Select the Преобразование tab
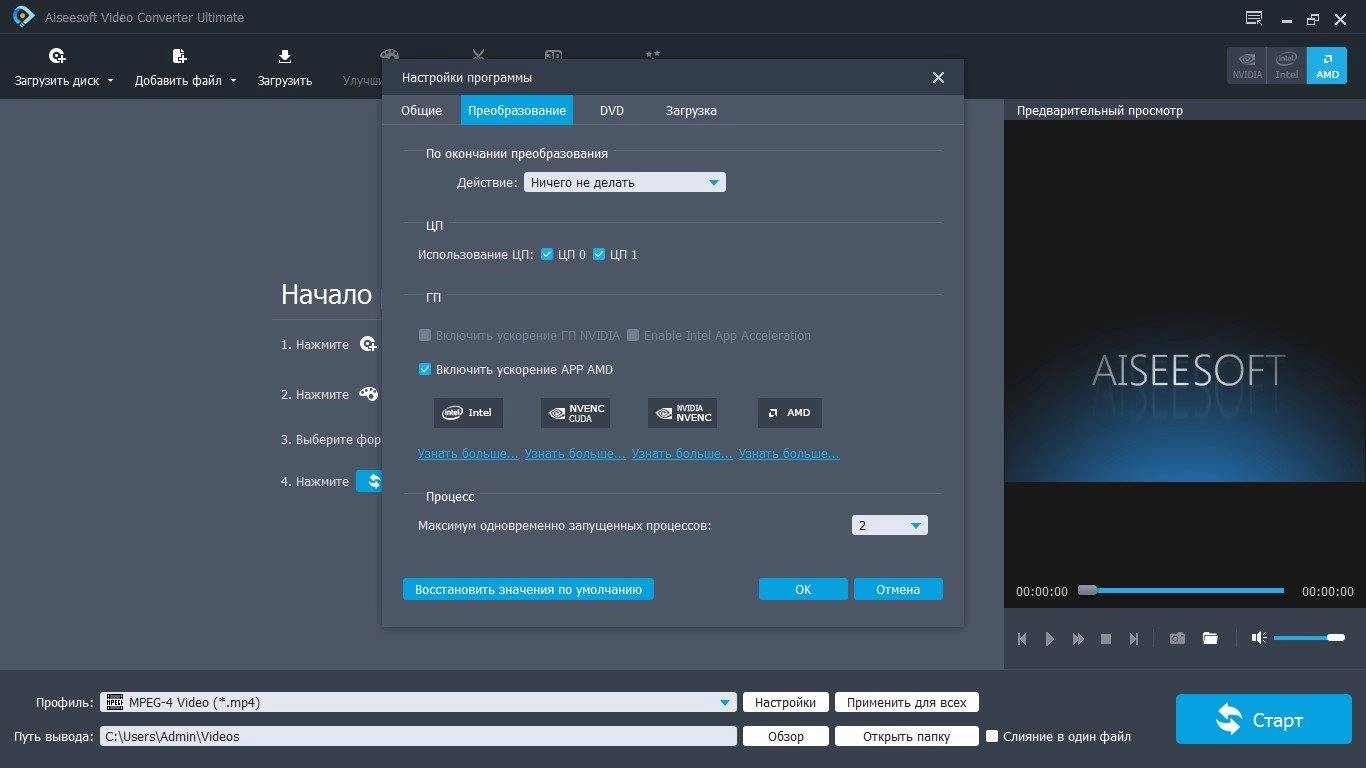 pyautogui.click(x=517, y=110)
